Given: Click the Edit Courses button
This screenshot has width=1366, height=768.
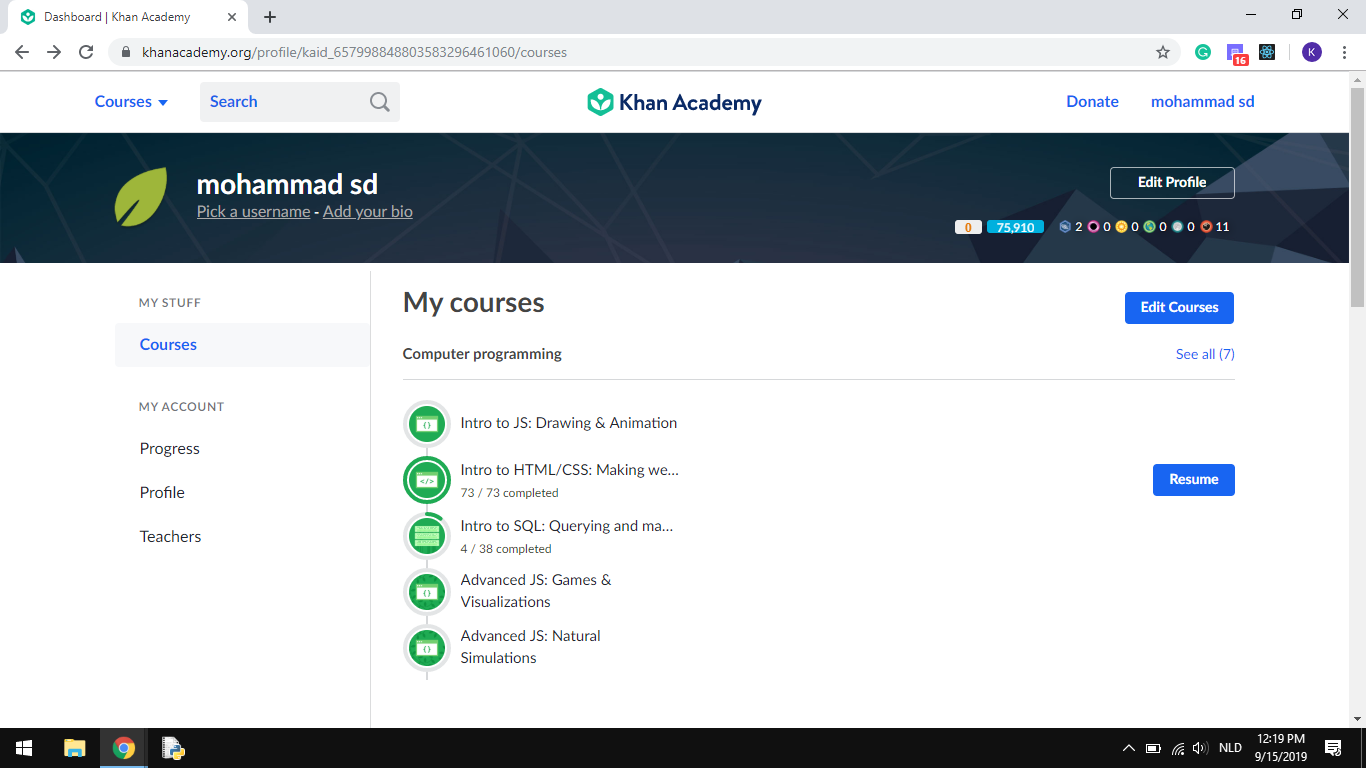Looking at the screenshot, I should click(x=1179, y=308).
